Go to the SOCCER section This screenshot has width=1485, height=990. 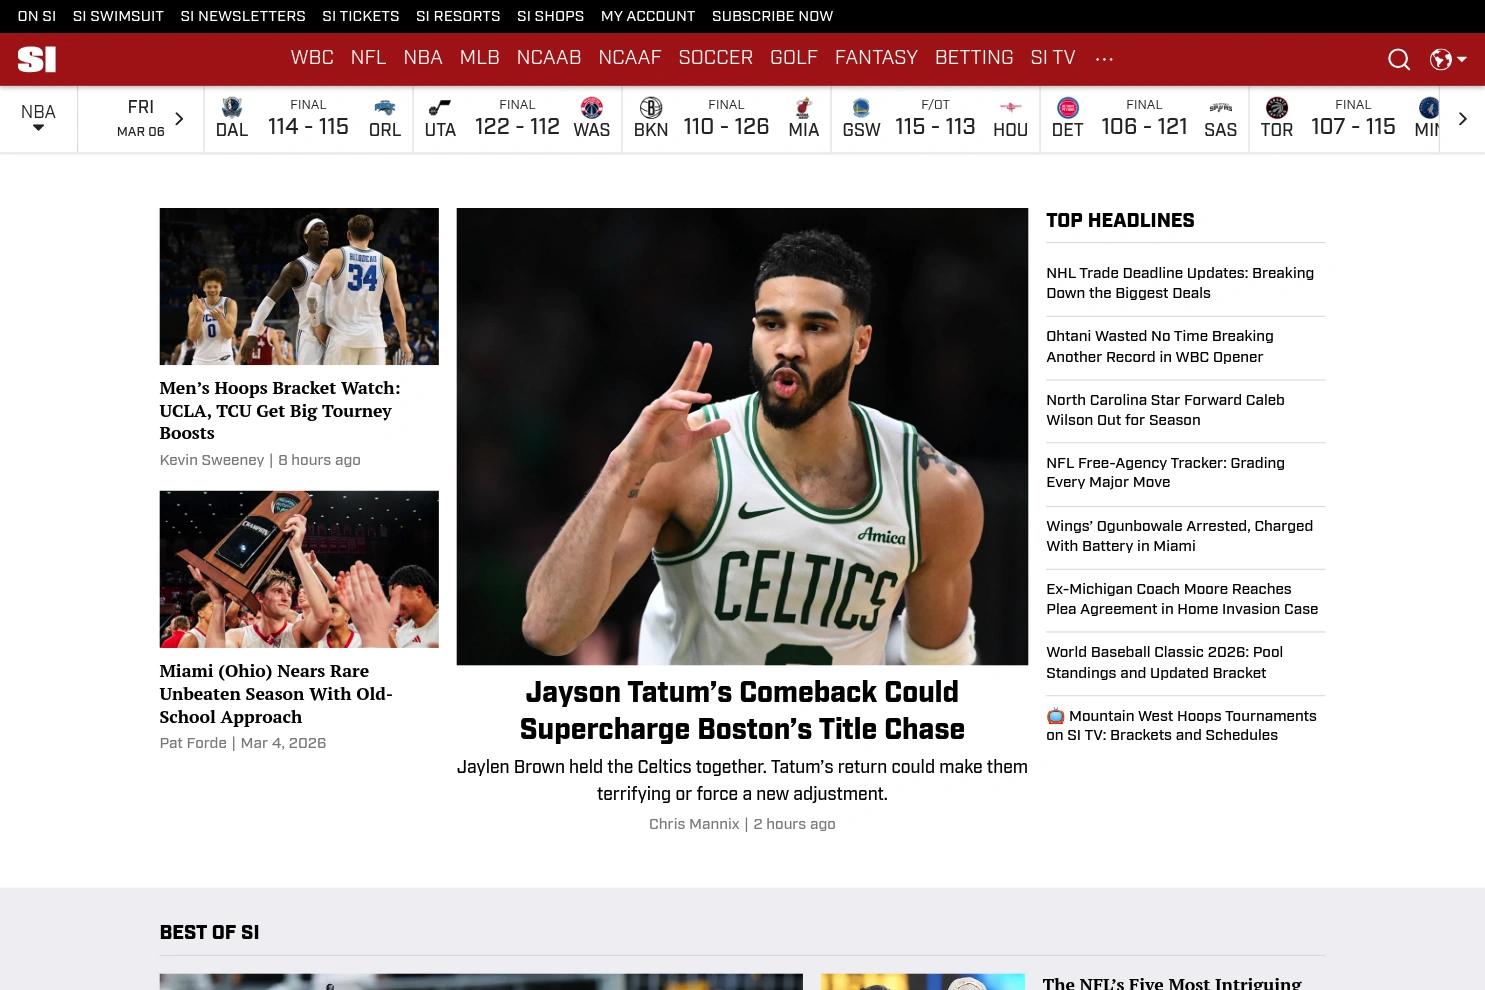click(x=716, y=58)
